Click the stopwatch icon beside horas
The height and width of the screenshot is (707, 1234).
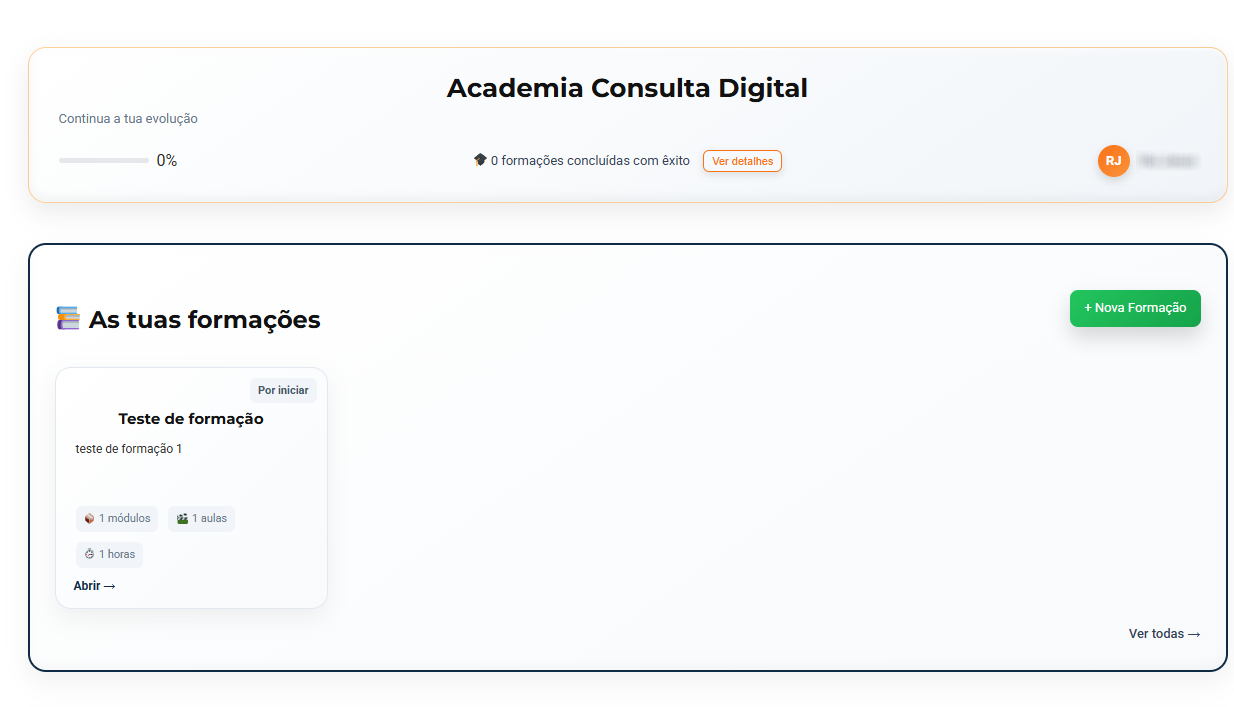(x=89, y=554)
